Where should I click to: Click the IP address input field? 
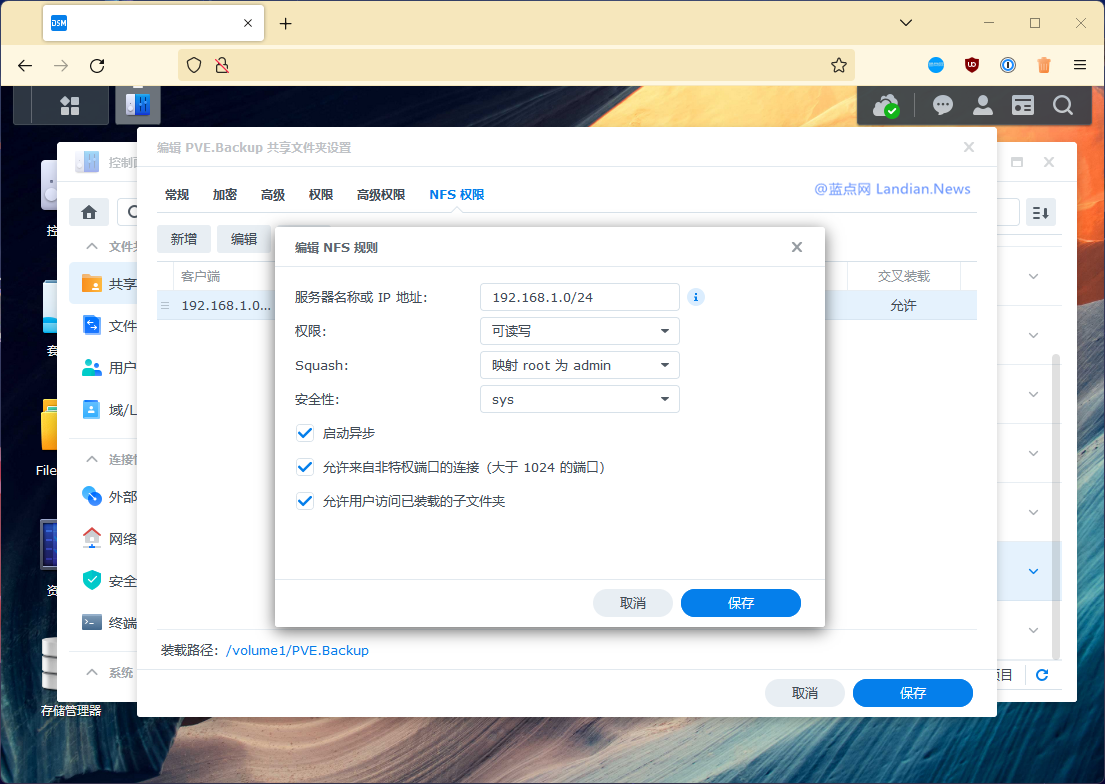point(580,297)
